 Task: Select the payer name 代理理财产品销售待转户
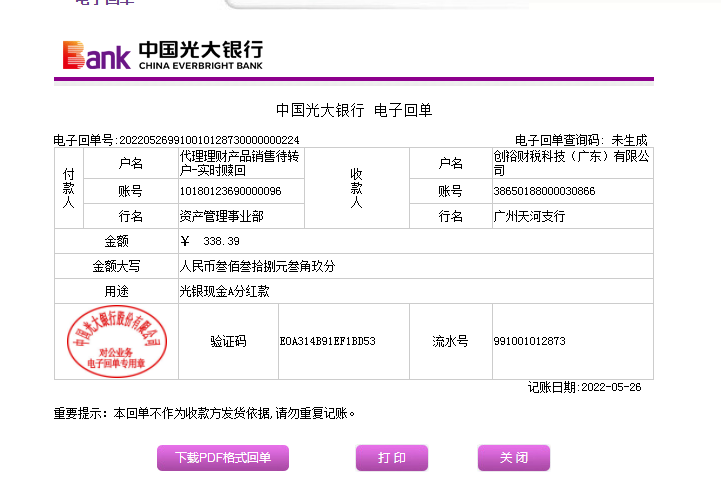click(240, 163)
